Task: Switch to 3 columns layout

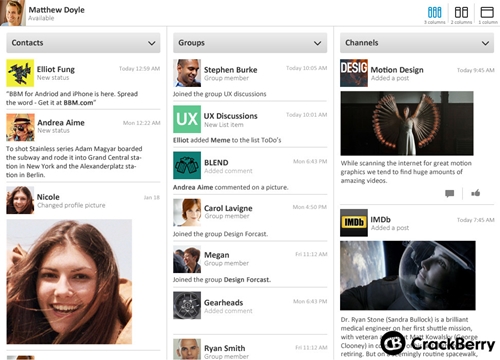Action: 435,15
